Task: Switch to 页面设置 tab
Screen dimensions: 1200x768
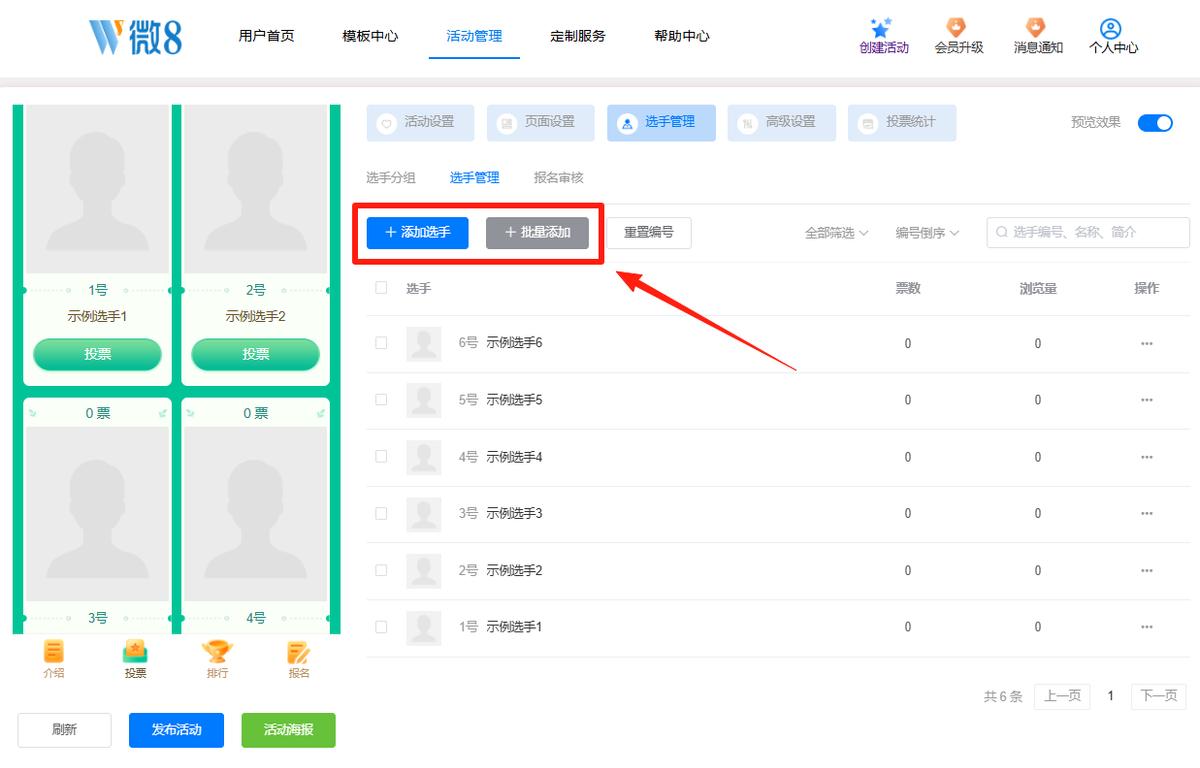Action: tap(541, 122)
